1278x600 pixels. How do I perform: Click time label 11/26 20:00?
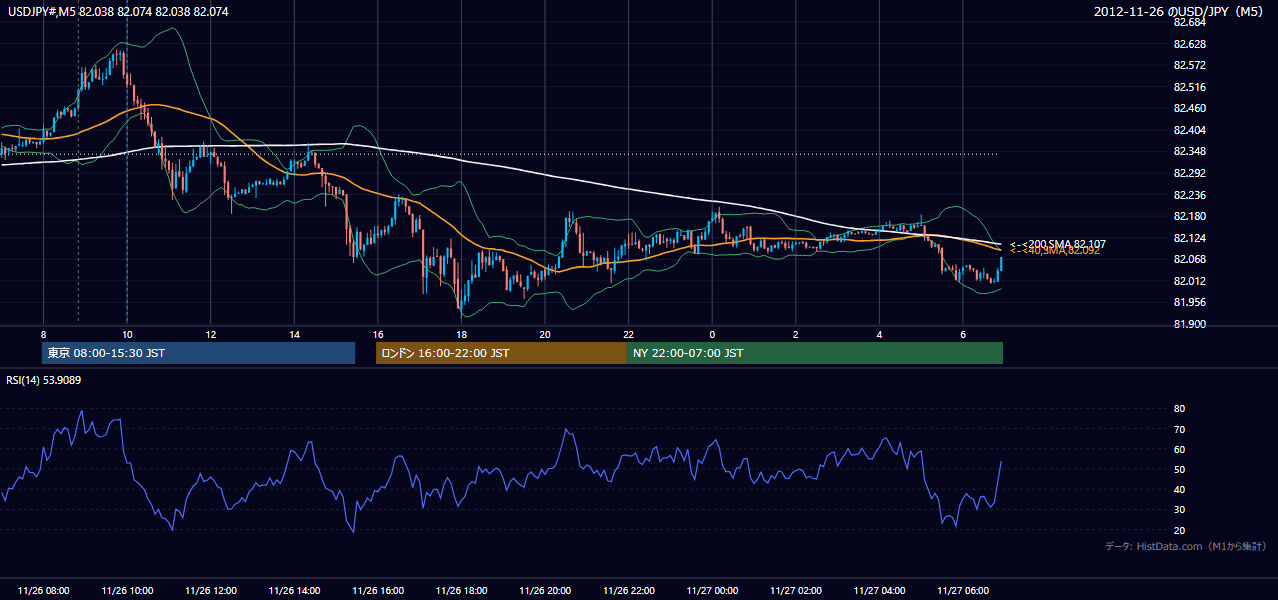544,591
